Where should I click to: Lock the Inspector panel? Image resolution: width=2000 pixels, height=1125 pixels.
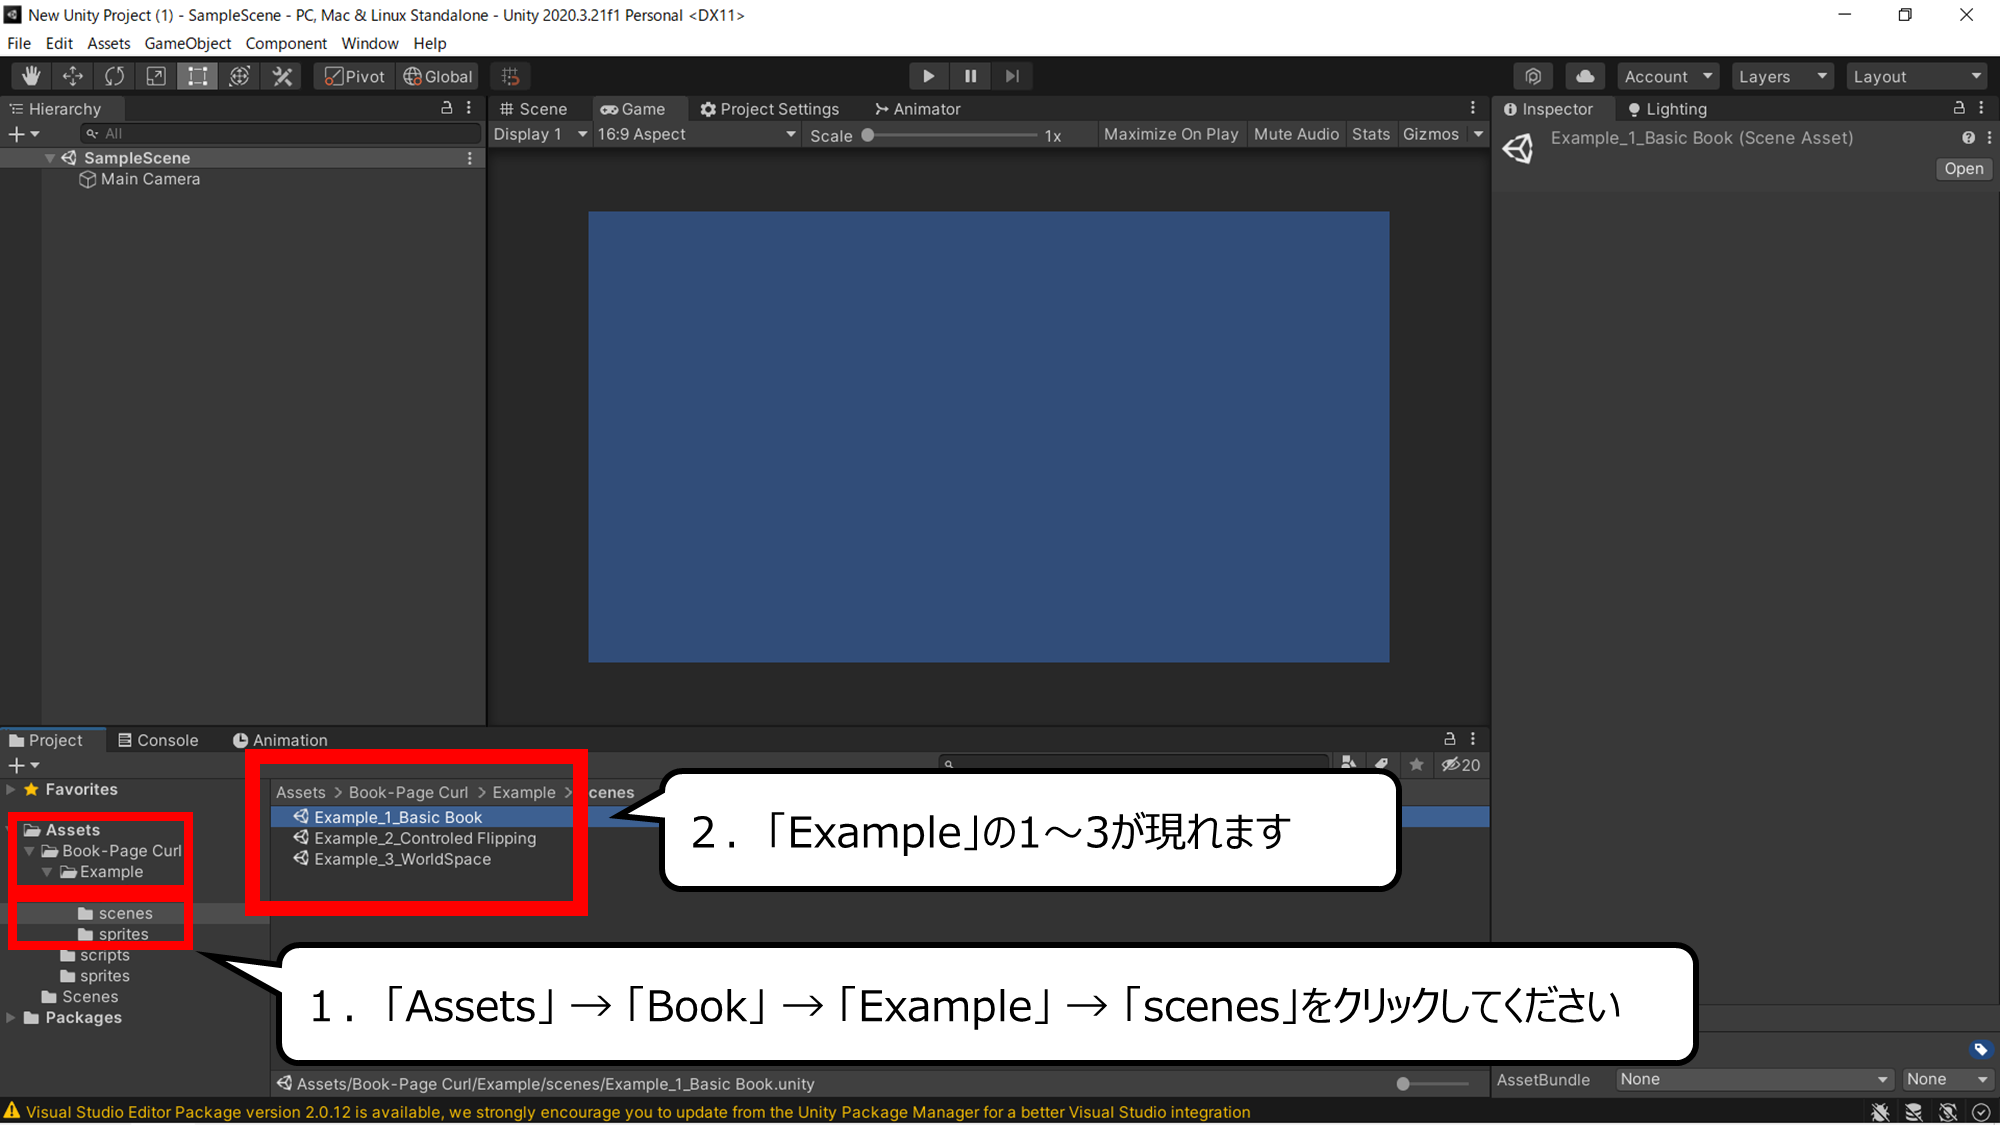1959,108
